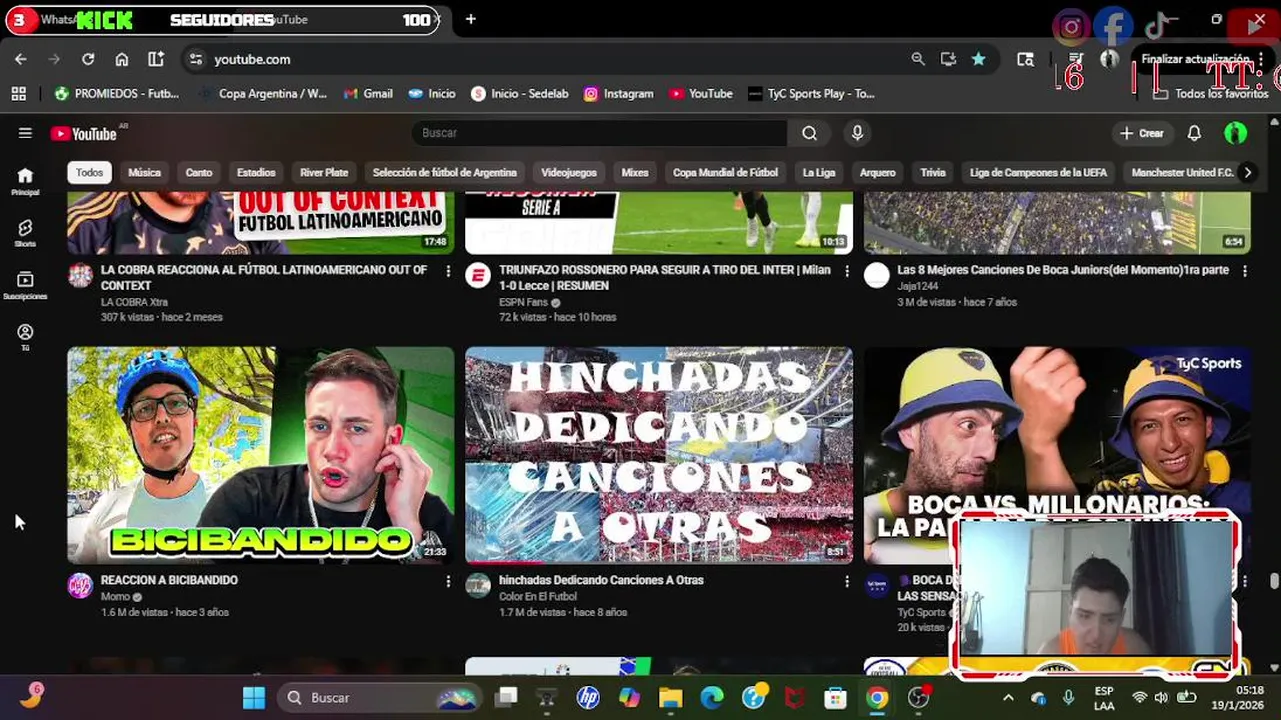Click the browser home button
Screen dimensions: 1281x720
[x=122, y=59]
